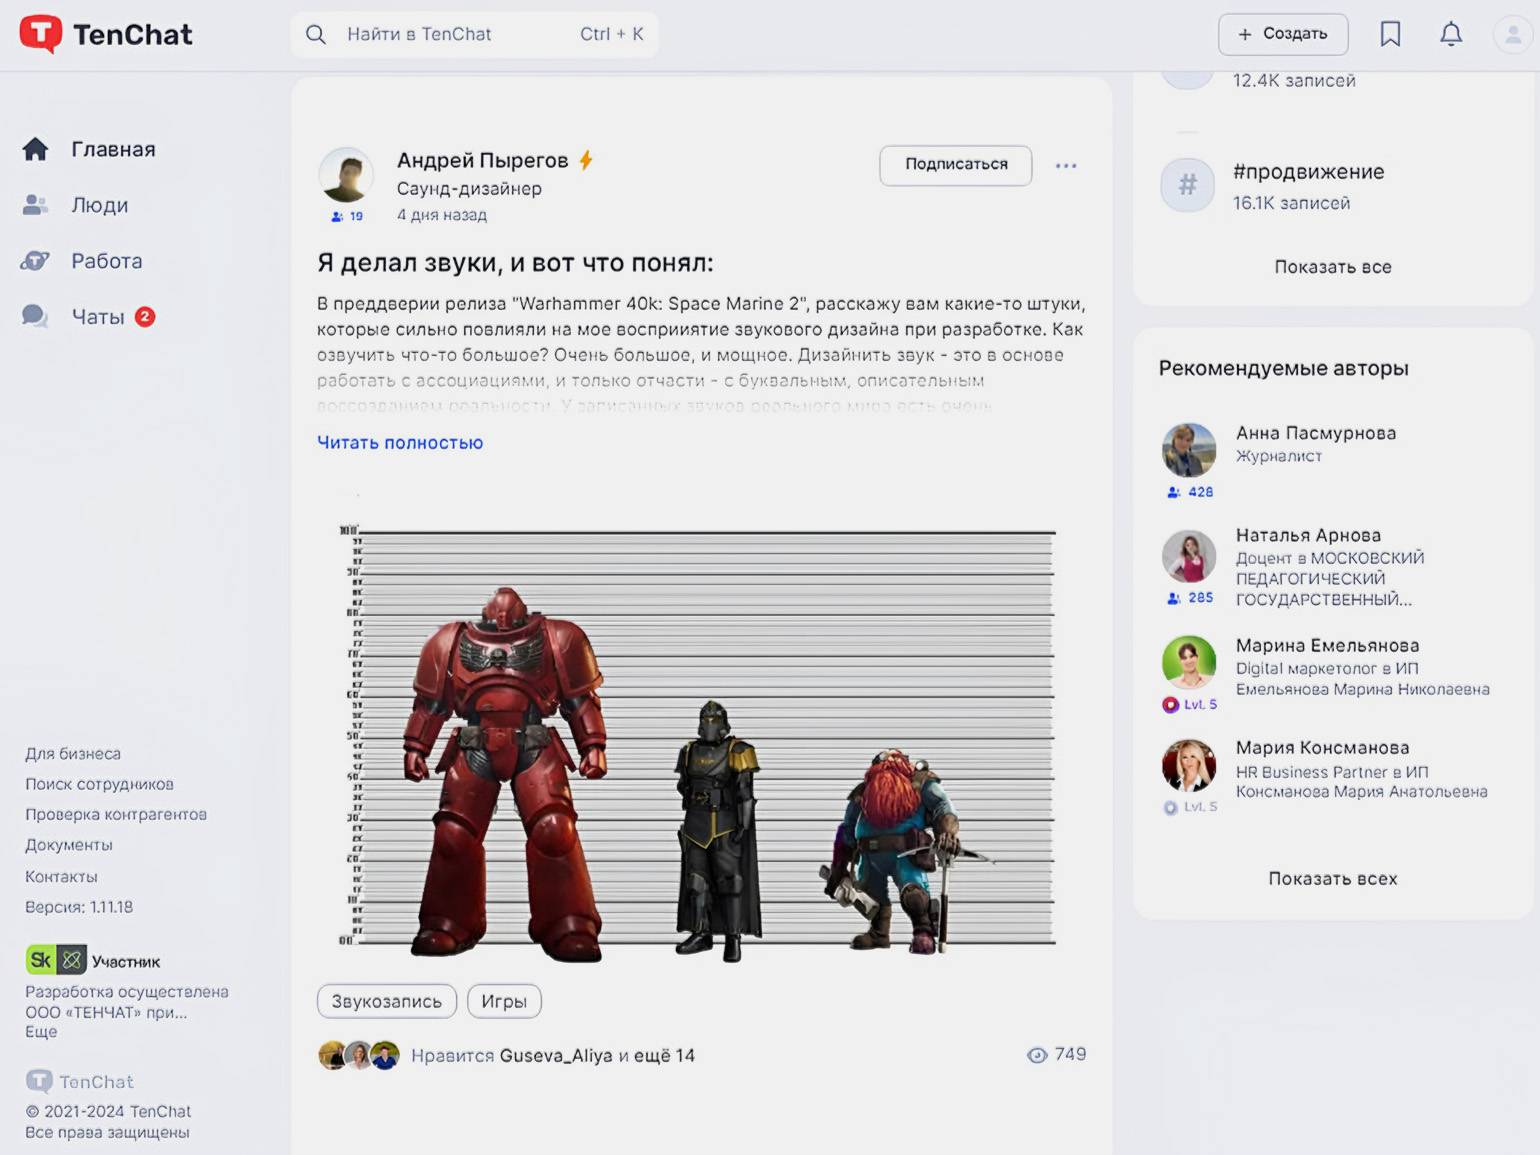
Task: Click the likers' avatars under the post
Action: [x=359, y=1055]
